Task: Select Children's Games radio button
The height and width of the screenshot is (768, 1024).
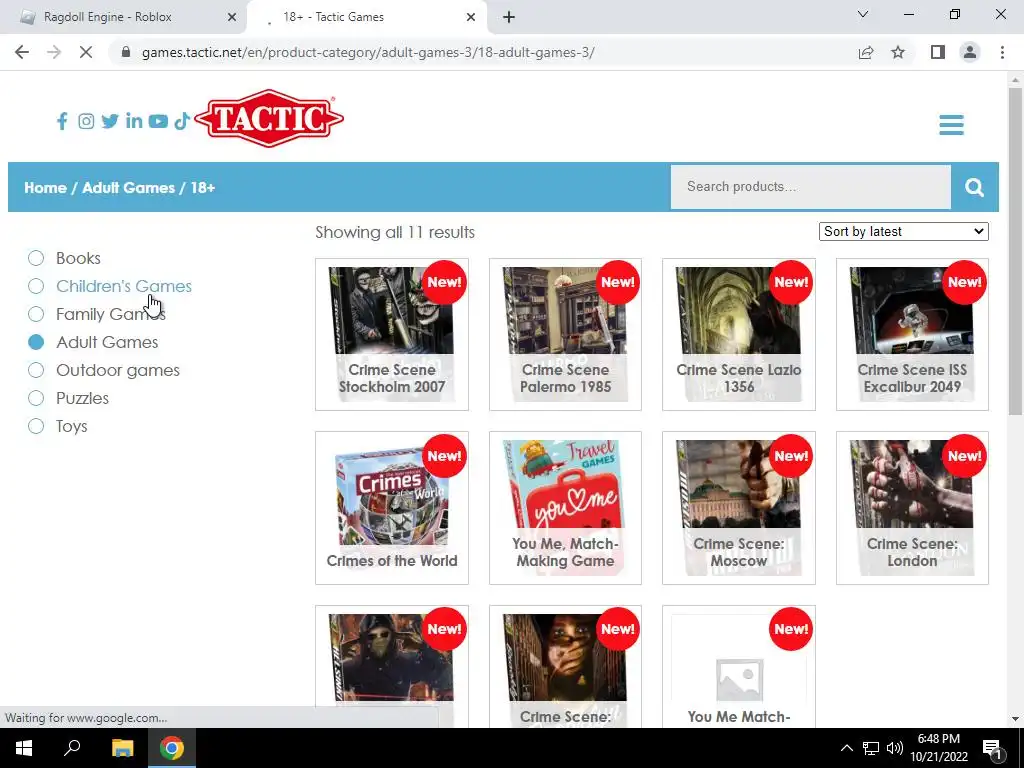Action: coord(36,286)
